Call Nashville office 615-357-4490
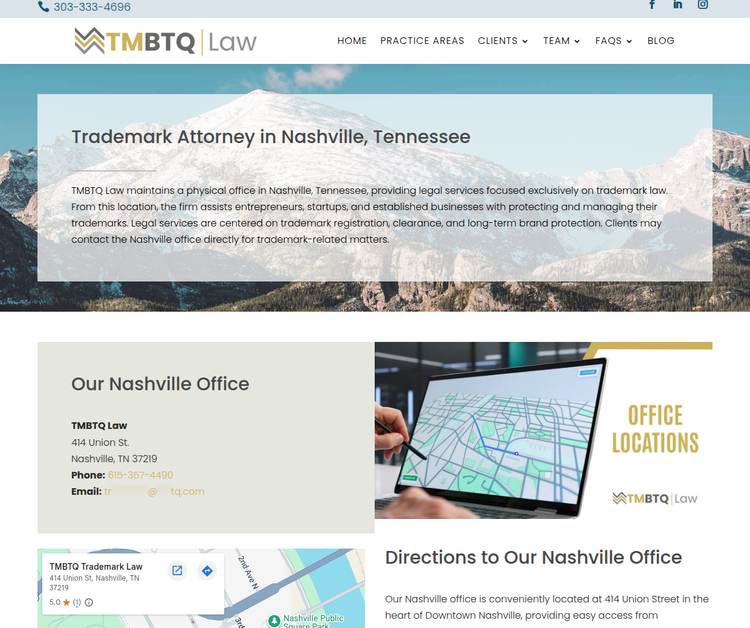This screenshot has width=750, height=628. (140, 475)
